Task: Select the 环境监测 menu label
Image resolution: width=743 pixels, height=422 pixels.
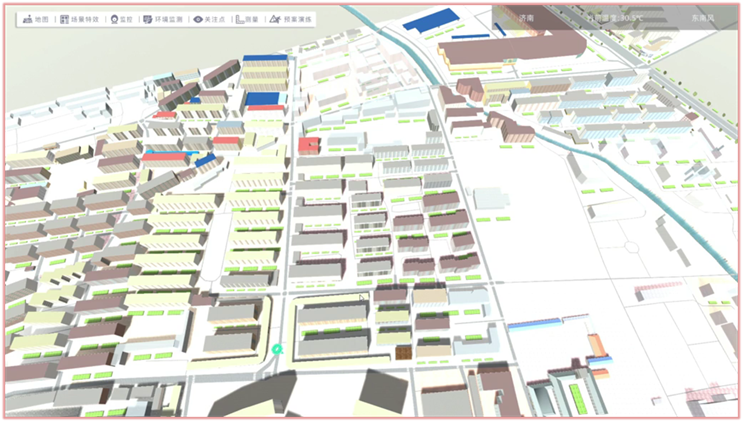Action: [x=169, y=19]
